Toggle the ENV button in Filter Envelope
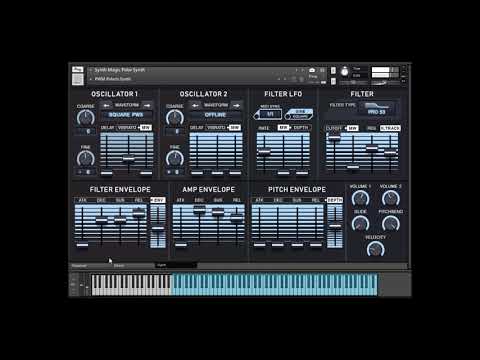 [x=158, y=200]
